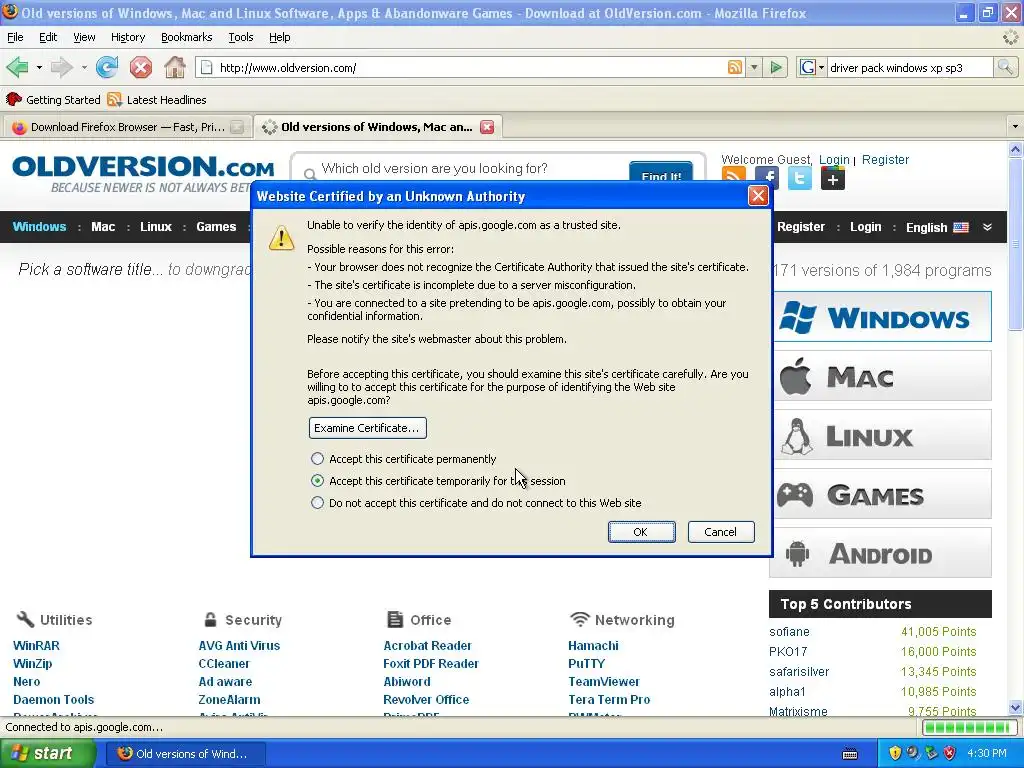Open the Games item in site navigation
Screen dimensions: 1024x768
[216, 227]
